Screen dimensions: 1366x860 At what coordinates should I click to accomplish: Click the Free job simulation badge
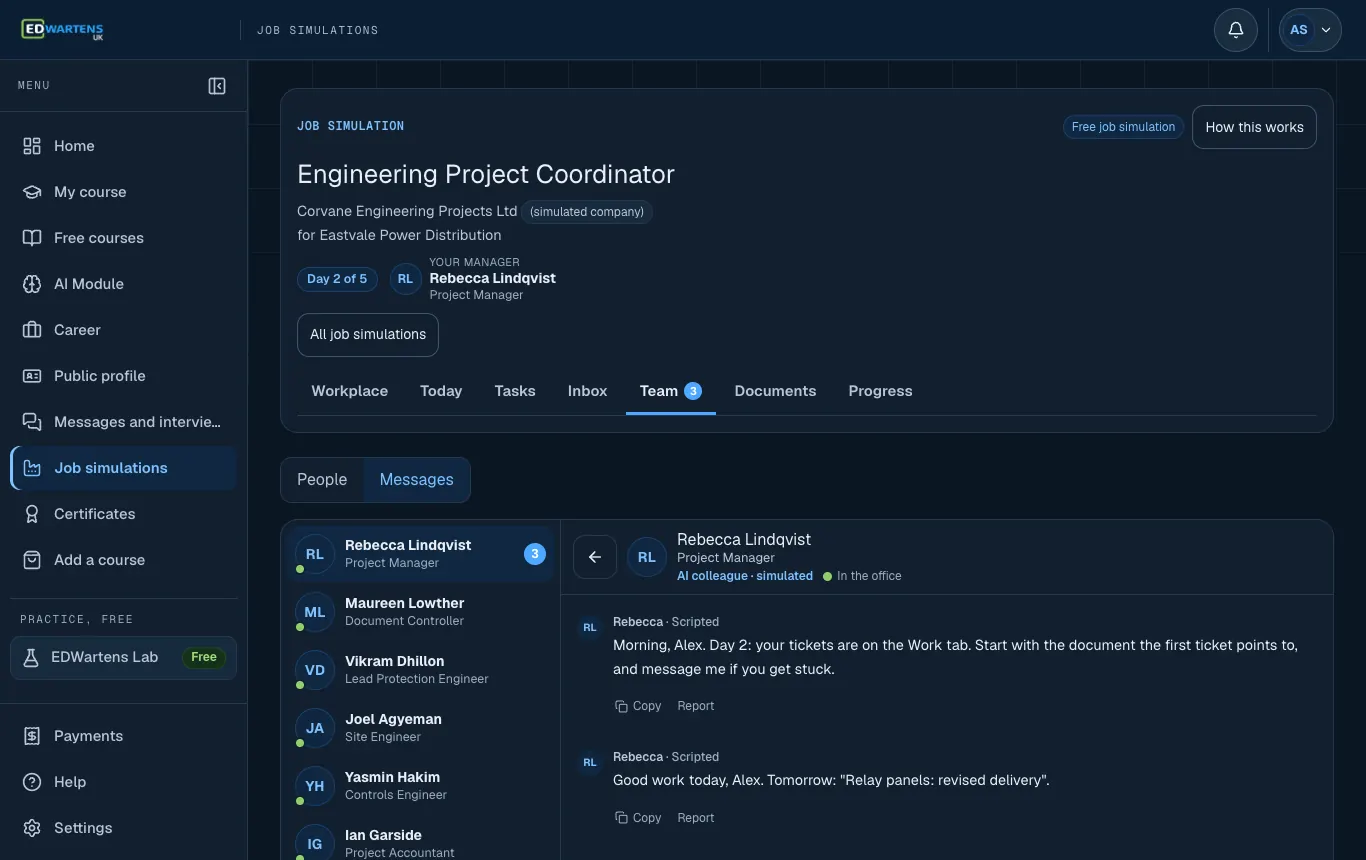pyautogui.click(x=1123, y=127)
